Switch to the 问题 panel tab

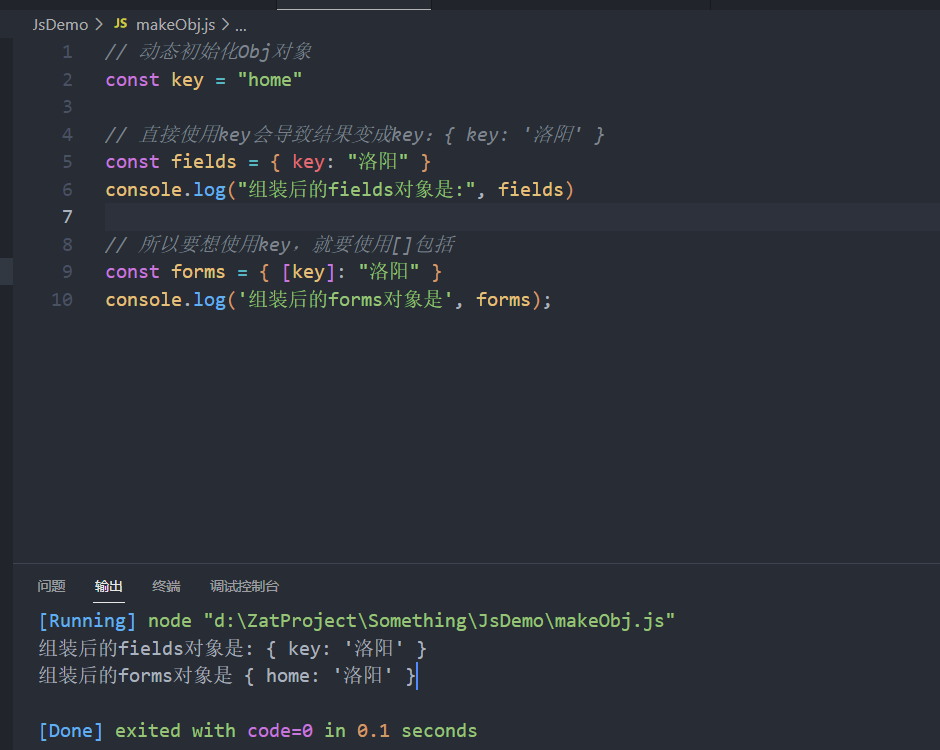pyautogui.click(x=51, y=586)
